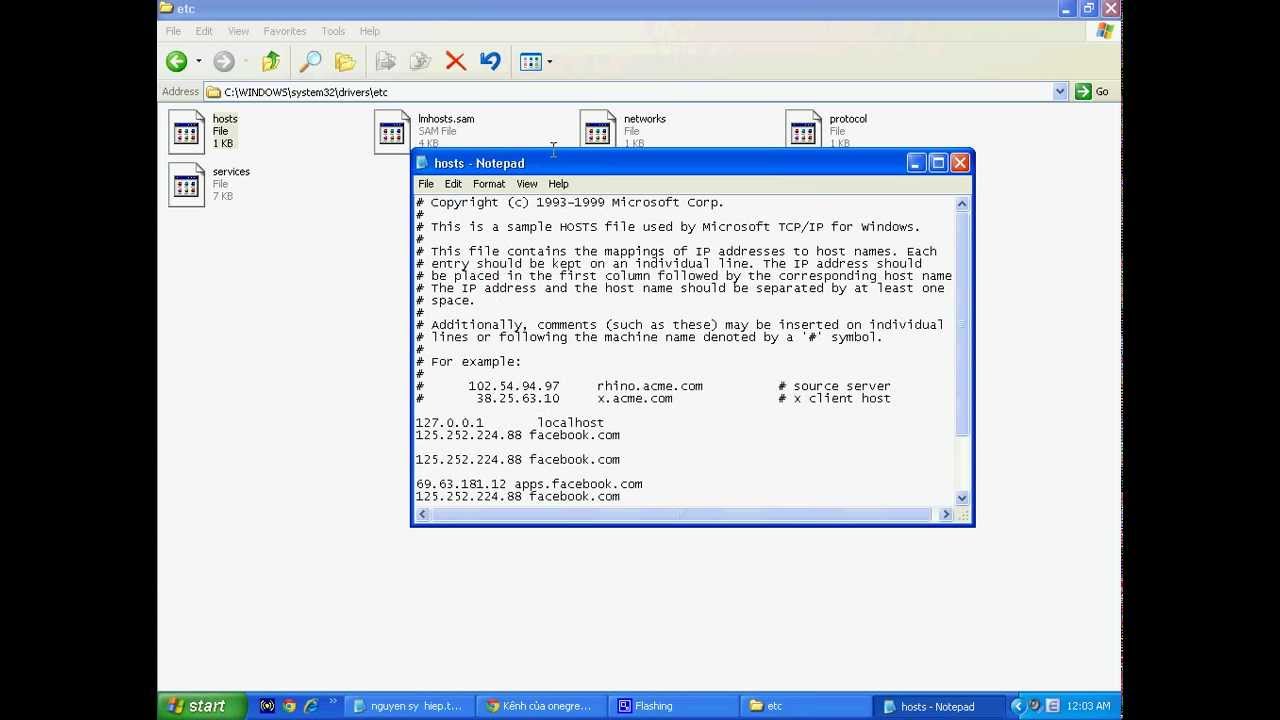The width and height of the screenshot is (1280, 720).
Task: Click the Copy To toolbar icon
Action: point(420,62)
